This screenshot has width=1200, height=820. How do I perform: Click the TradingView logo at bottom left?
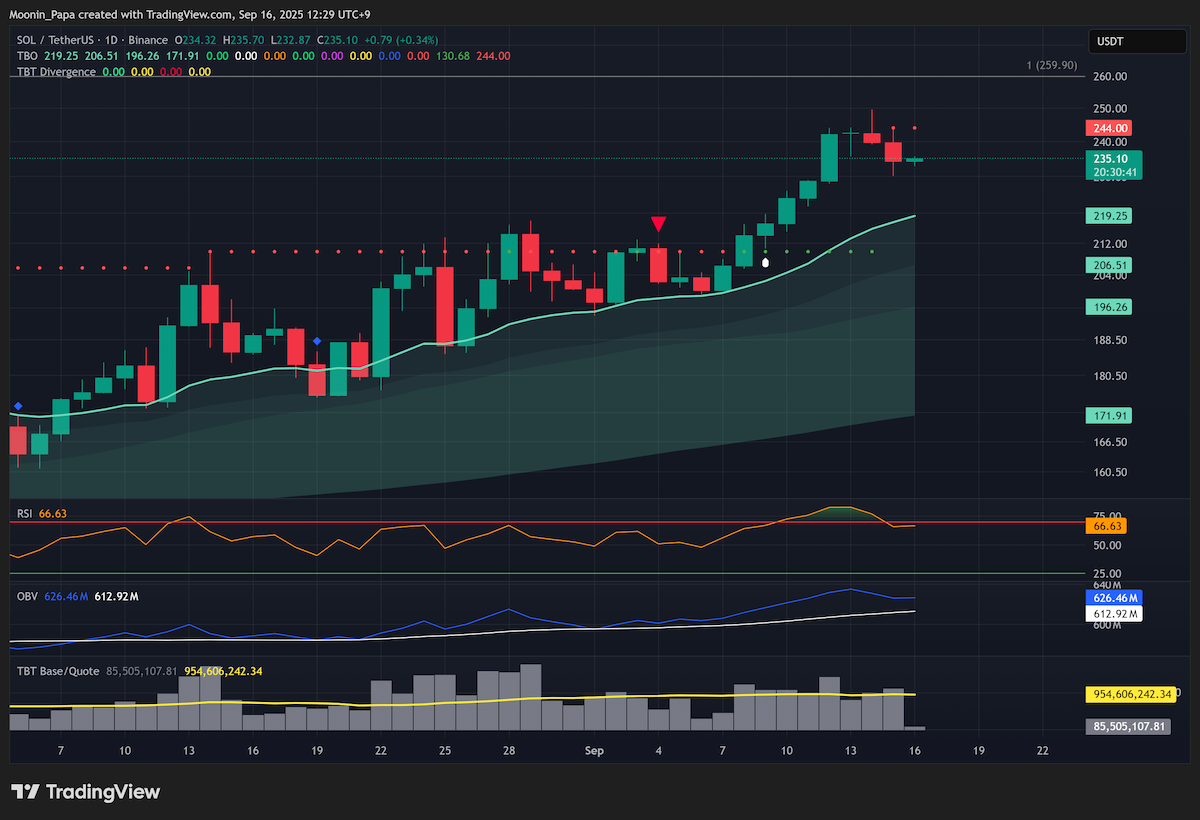(85, 792)
